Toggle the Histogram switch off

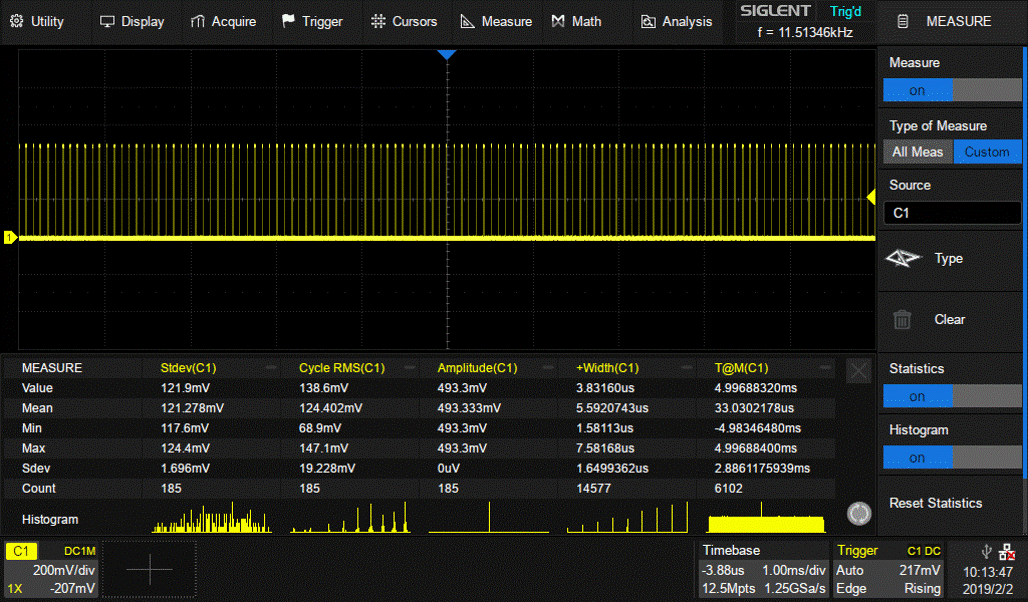click(951, 458)
